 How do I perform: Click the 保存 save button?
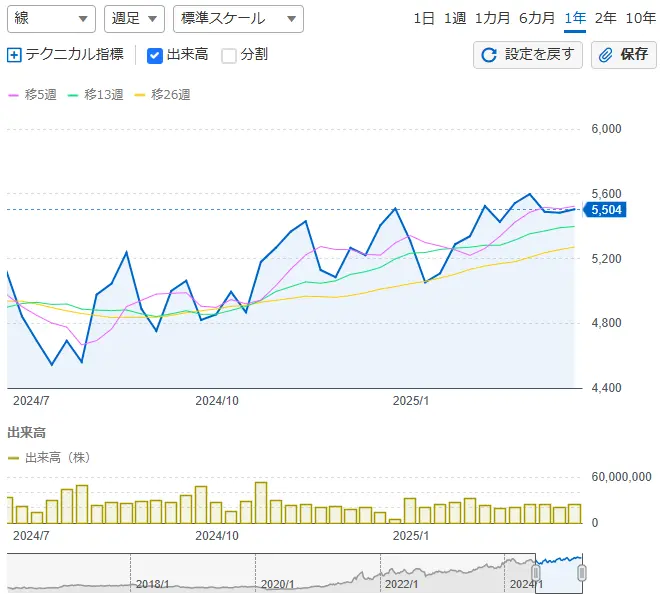click(624, 55)
